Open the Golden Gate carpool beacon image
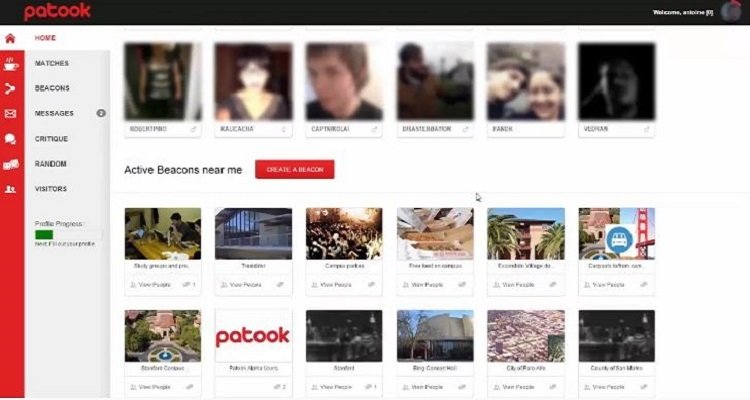 click(x=617, y=233)
